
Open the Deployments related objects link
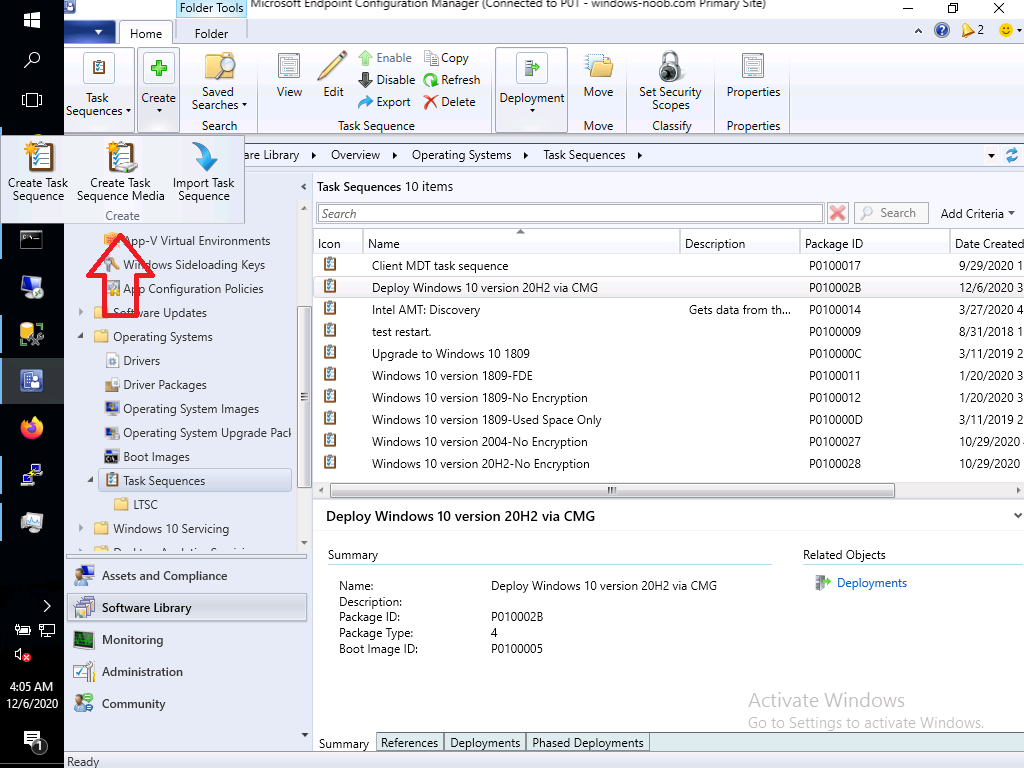[871, 583]
